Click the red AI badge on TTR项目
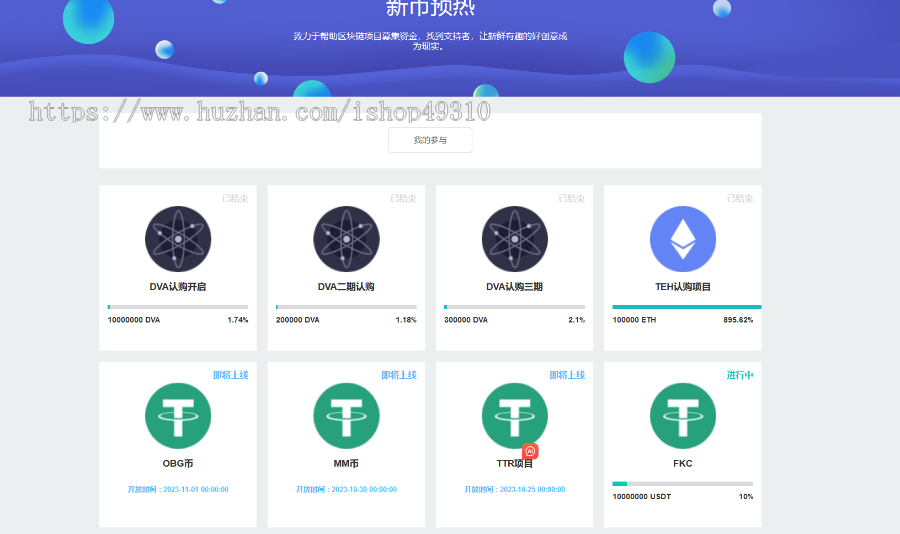The width and height of the screenshot is (900, 534). [x=530, y=451]
